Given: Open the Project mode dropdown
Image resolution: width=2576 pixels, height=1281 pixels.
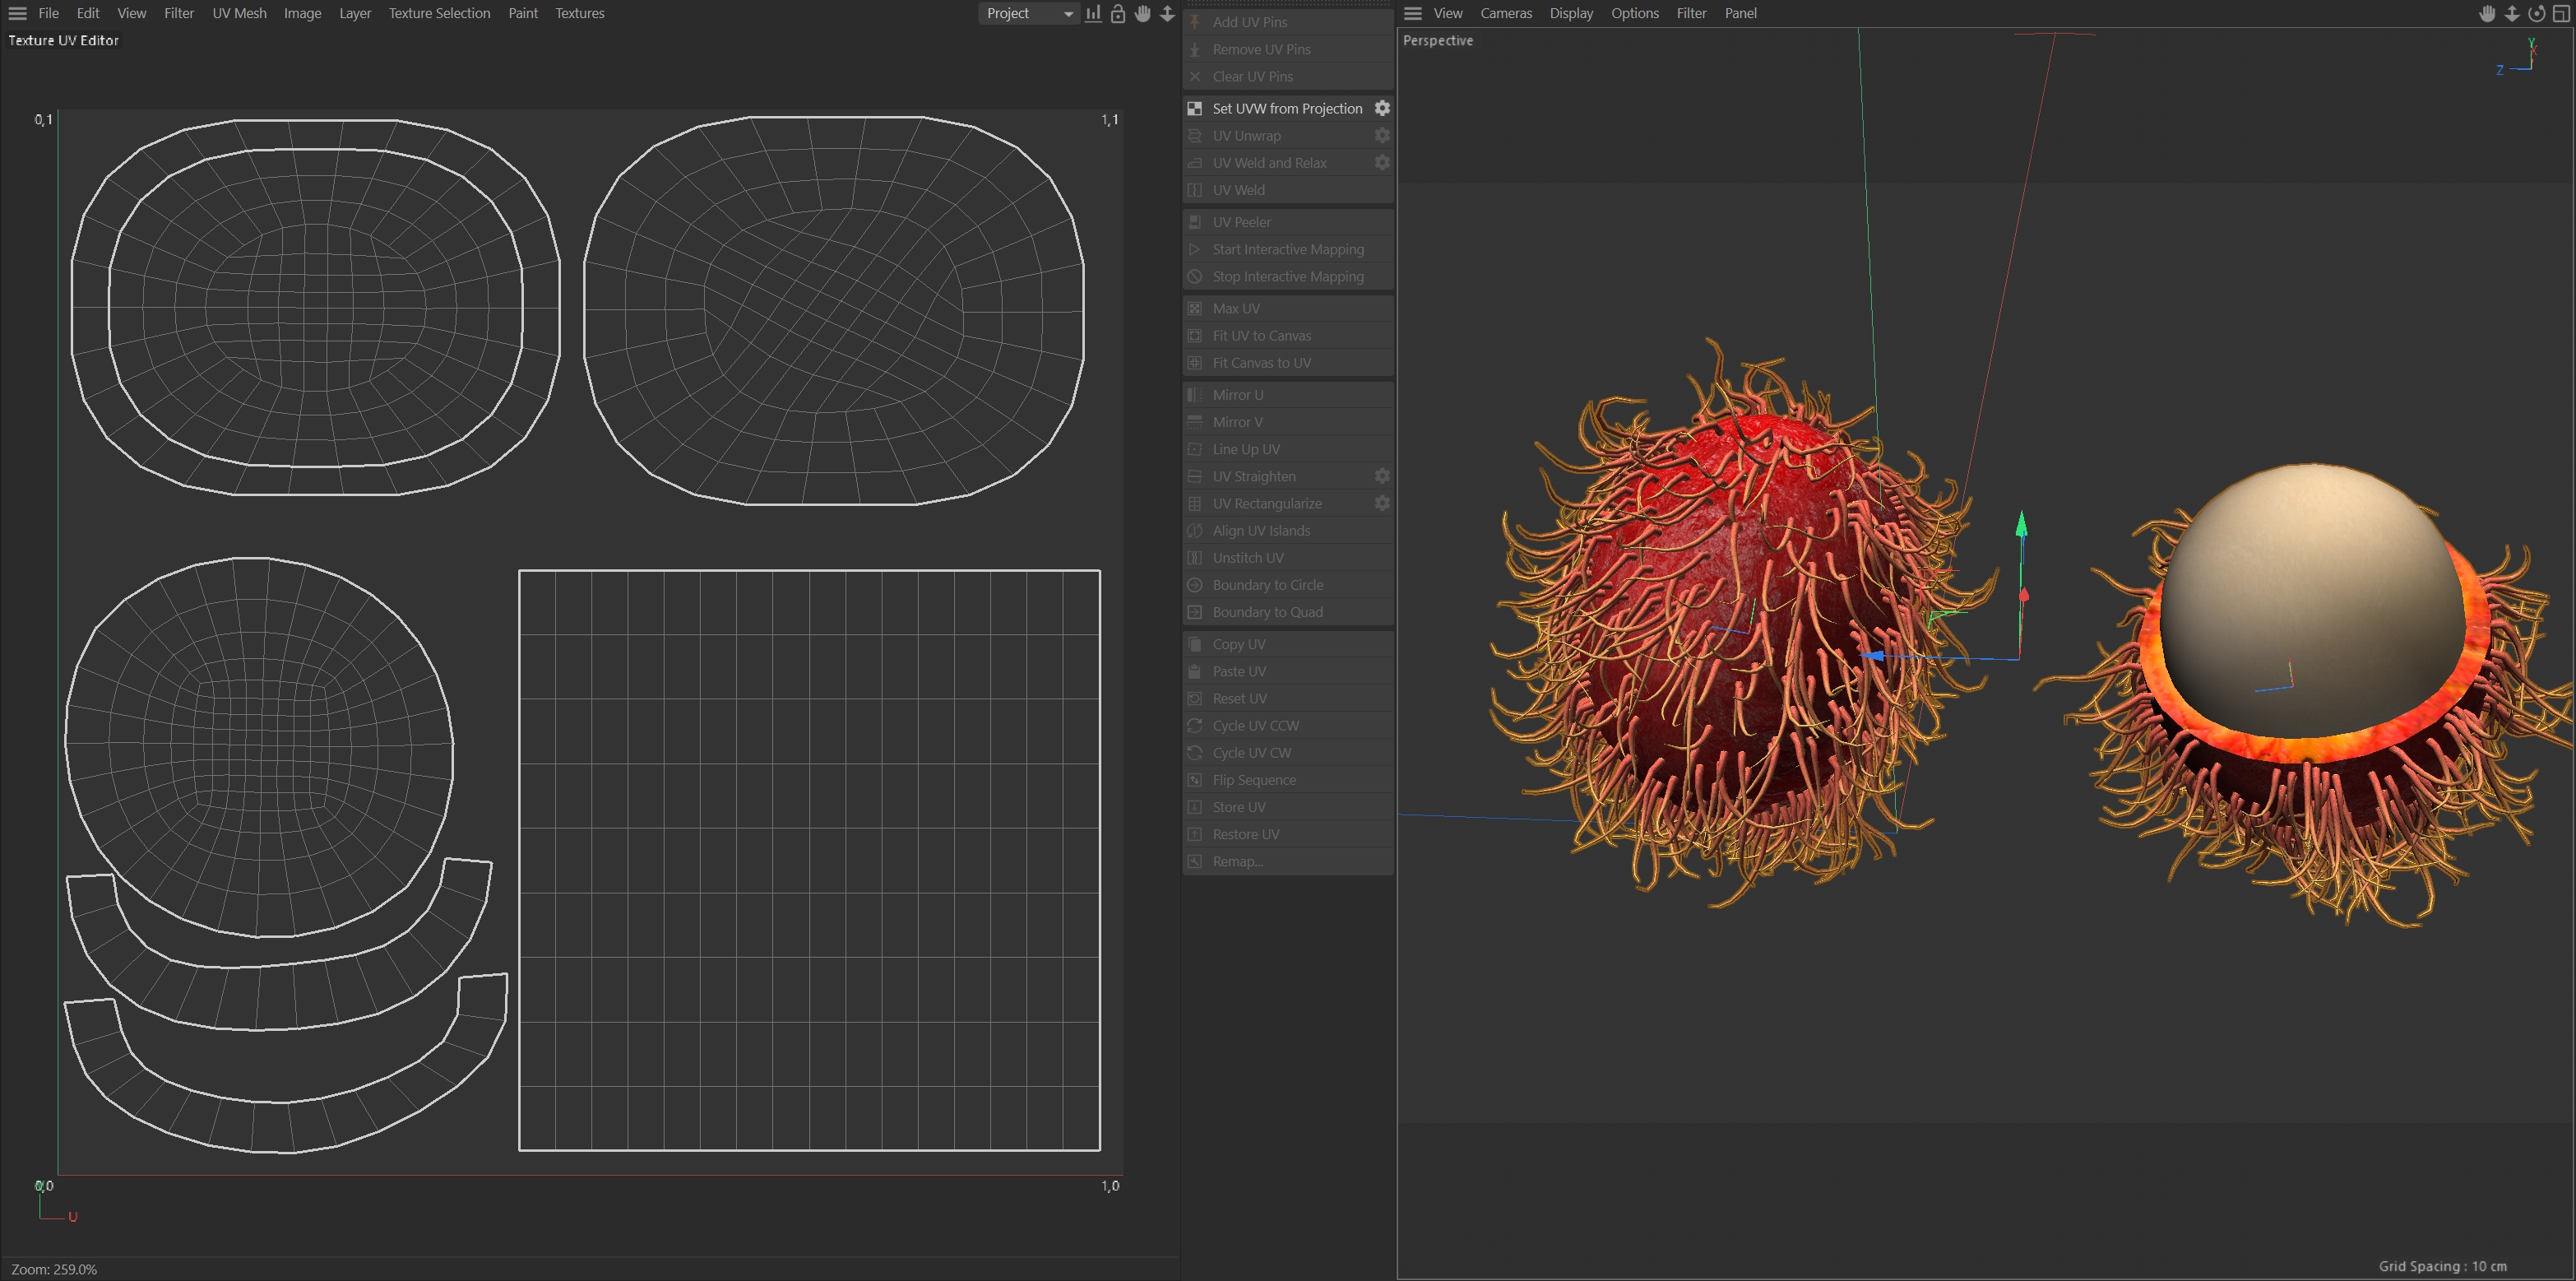Looking at the screenshot, I should pyautogui.click(x=1029, y=13).
